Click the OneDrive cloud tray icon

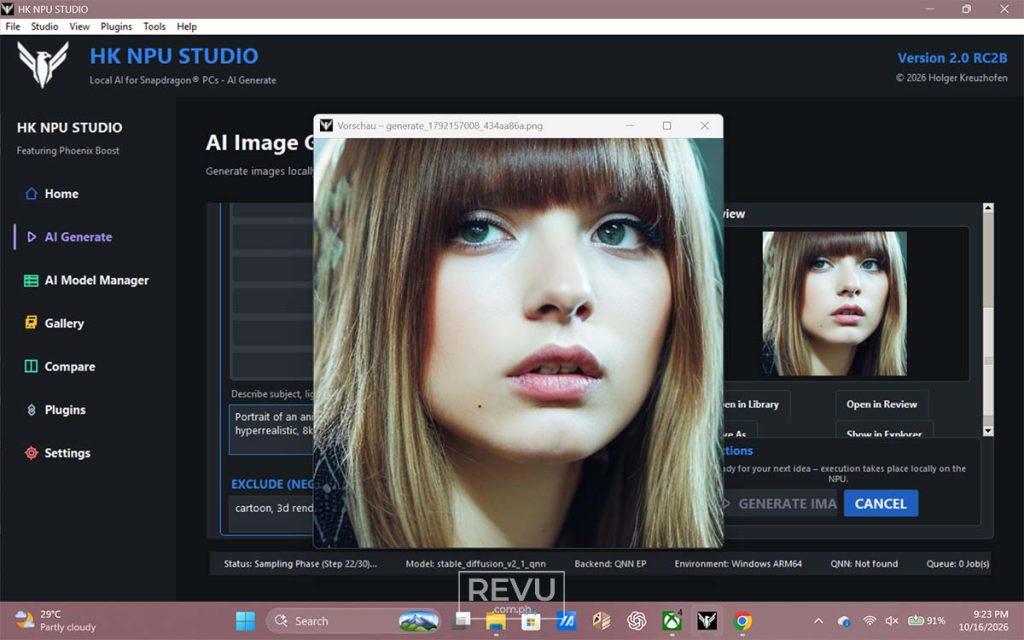844,621
